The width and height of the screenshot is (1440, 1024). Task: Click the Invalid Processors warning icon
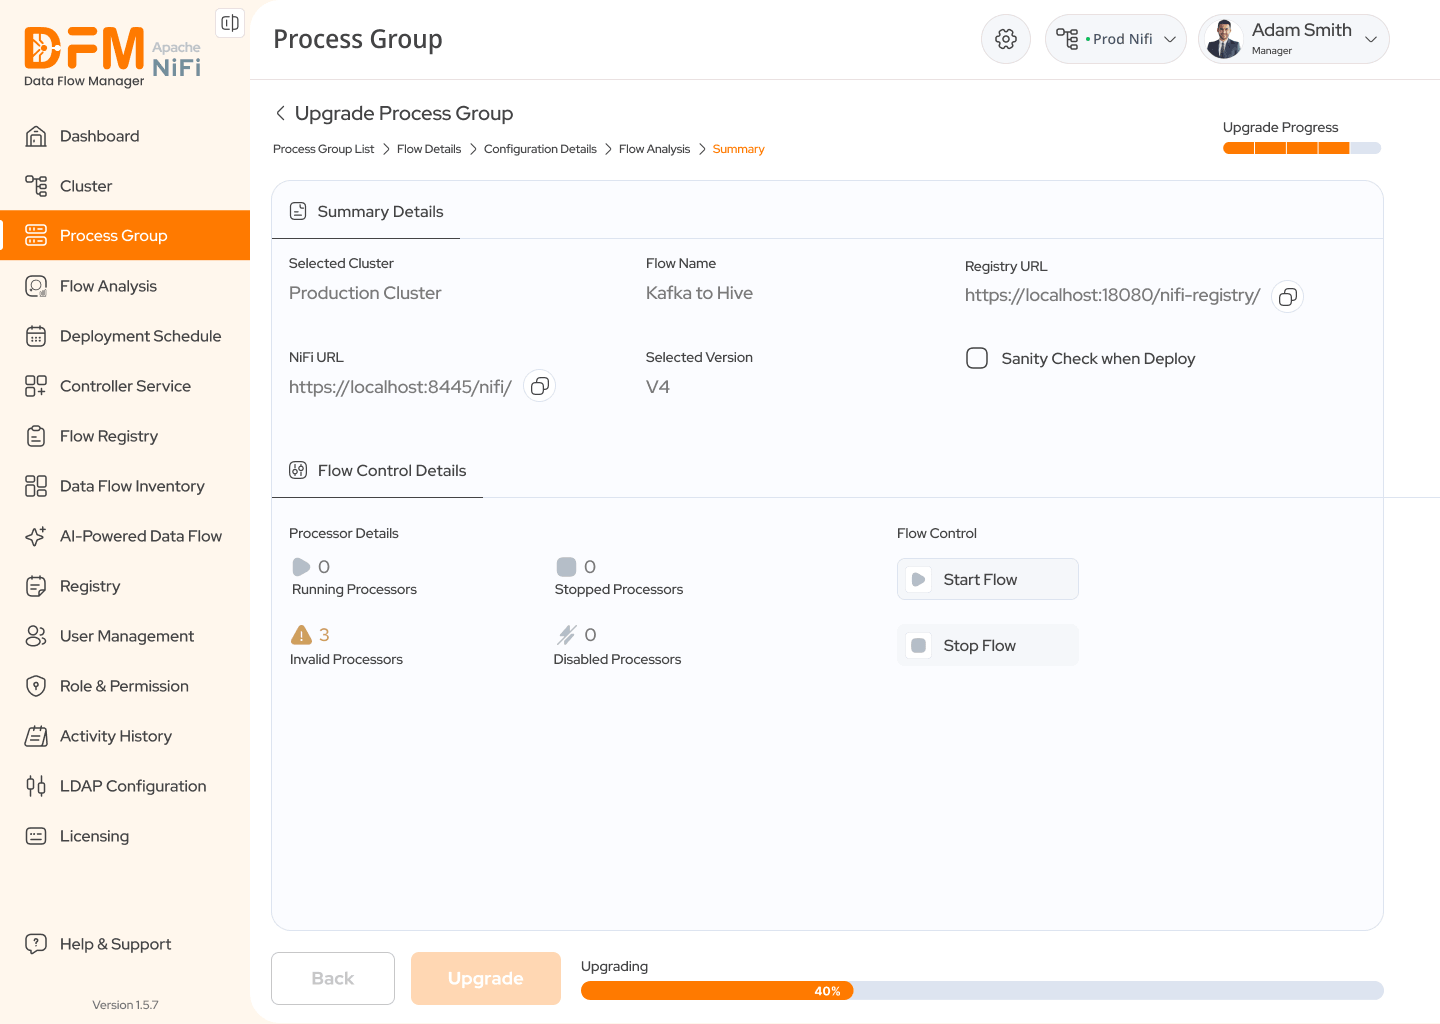point(301,635)
